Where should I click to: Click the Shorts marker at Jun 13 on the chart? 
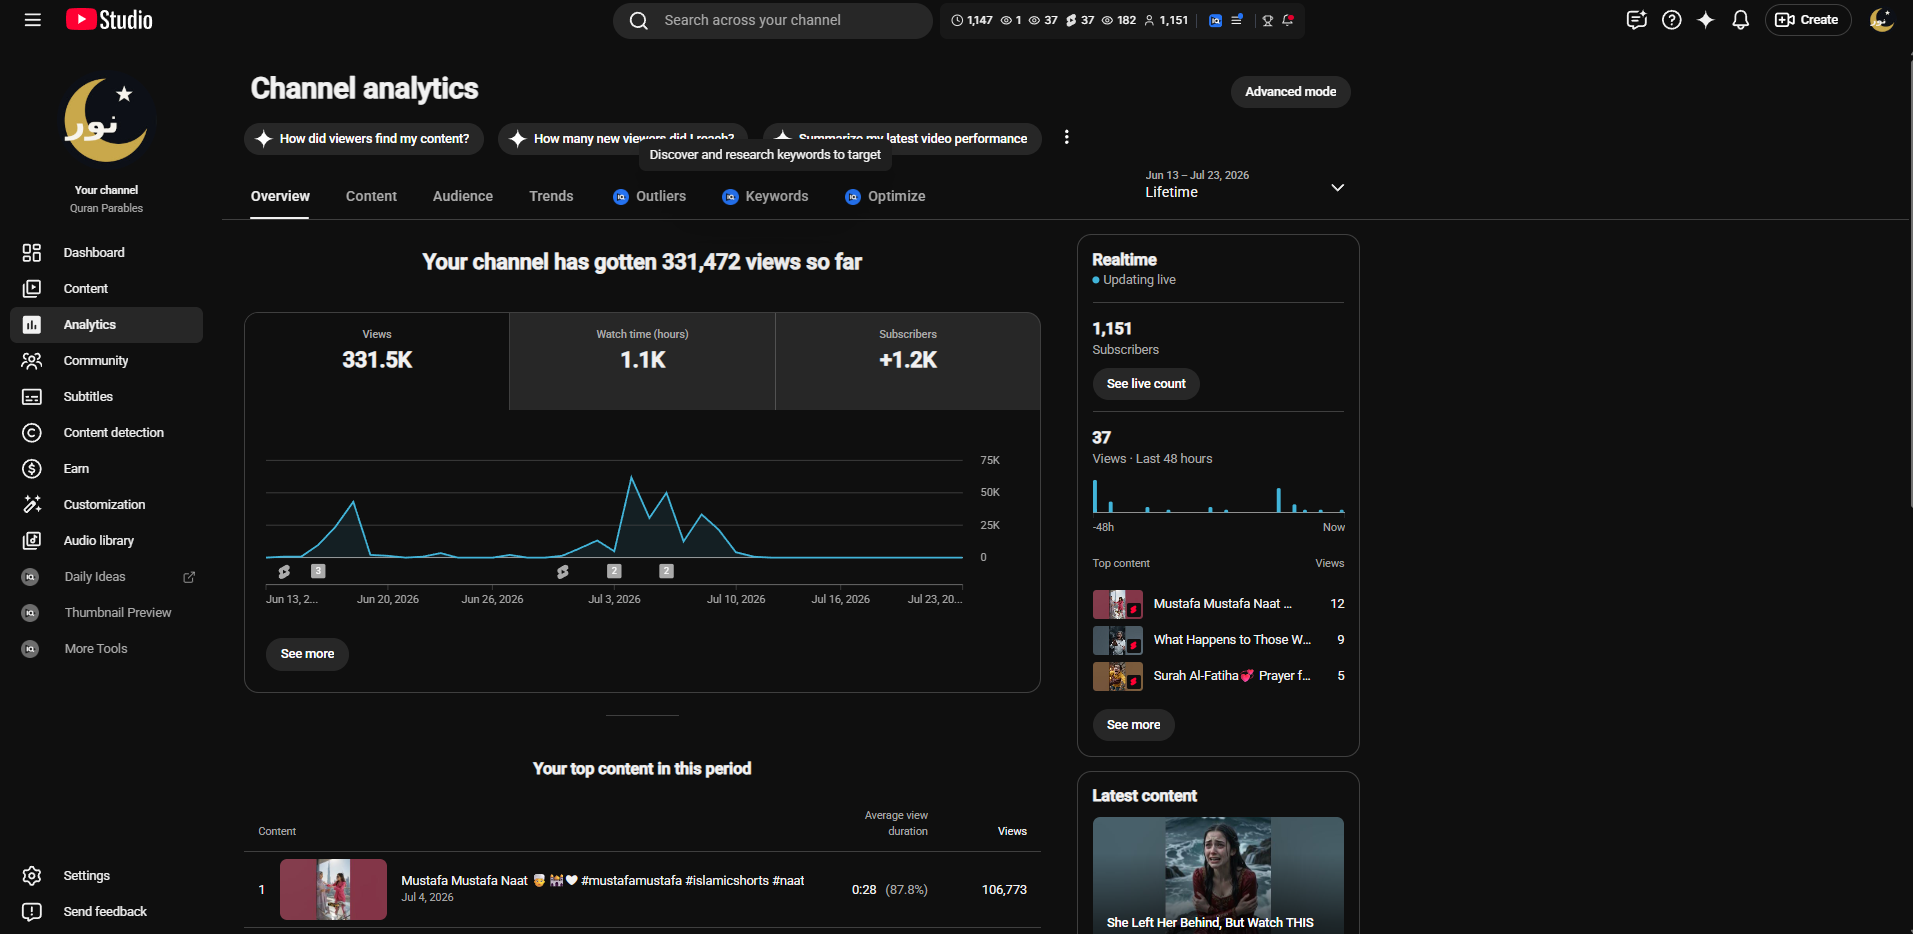click(x=284, y=571)
